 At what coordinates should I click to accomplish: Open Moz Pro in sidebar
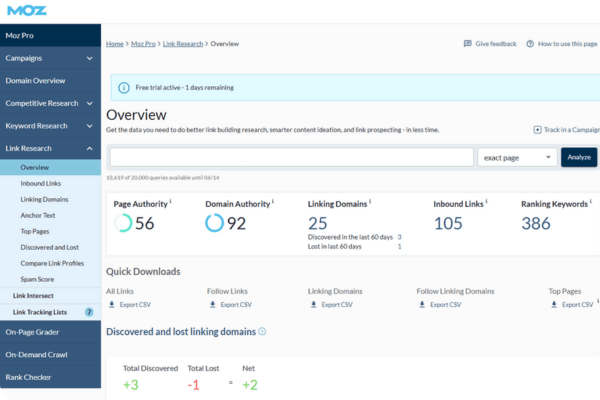click(51, 35)
